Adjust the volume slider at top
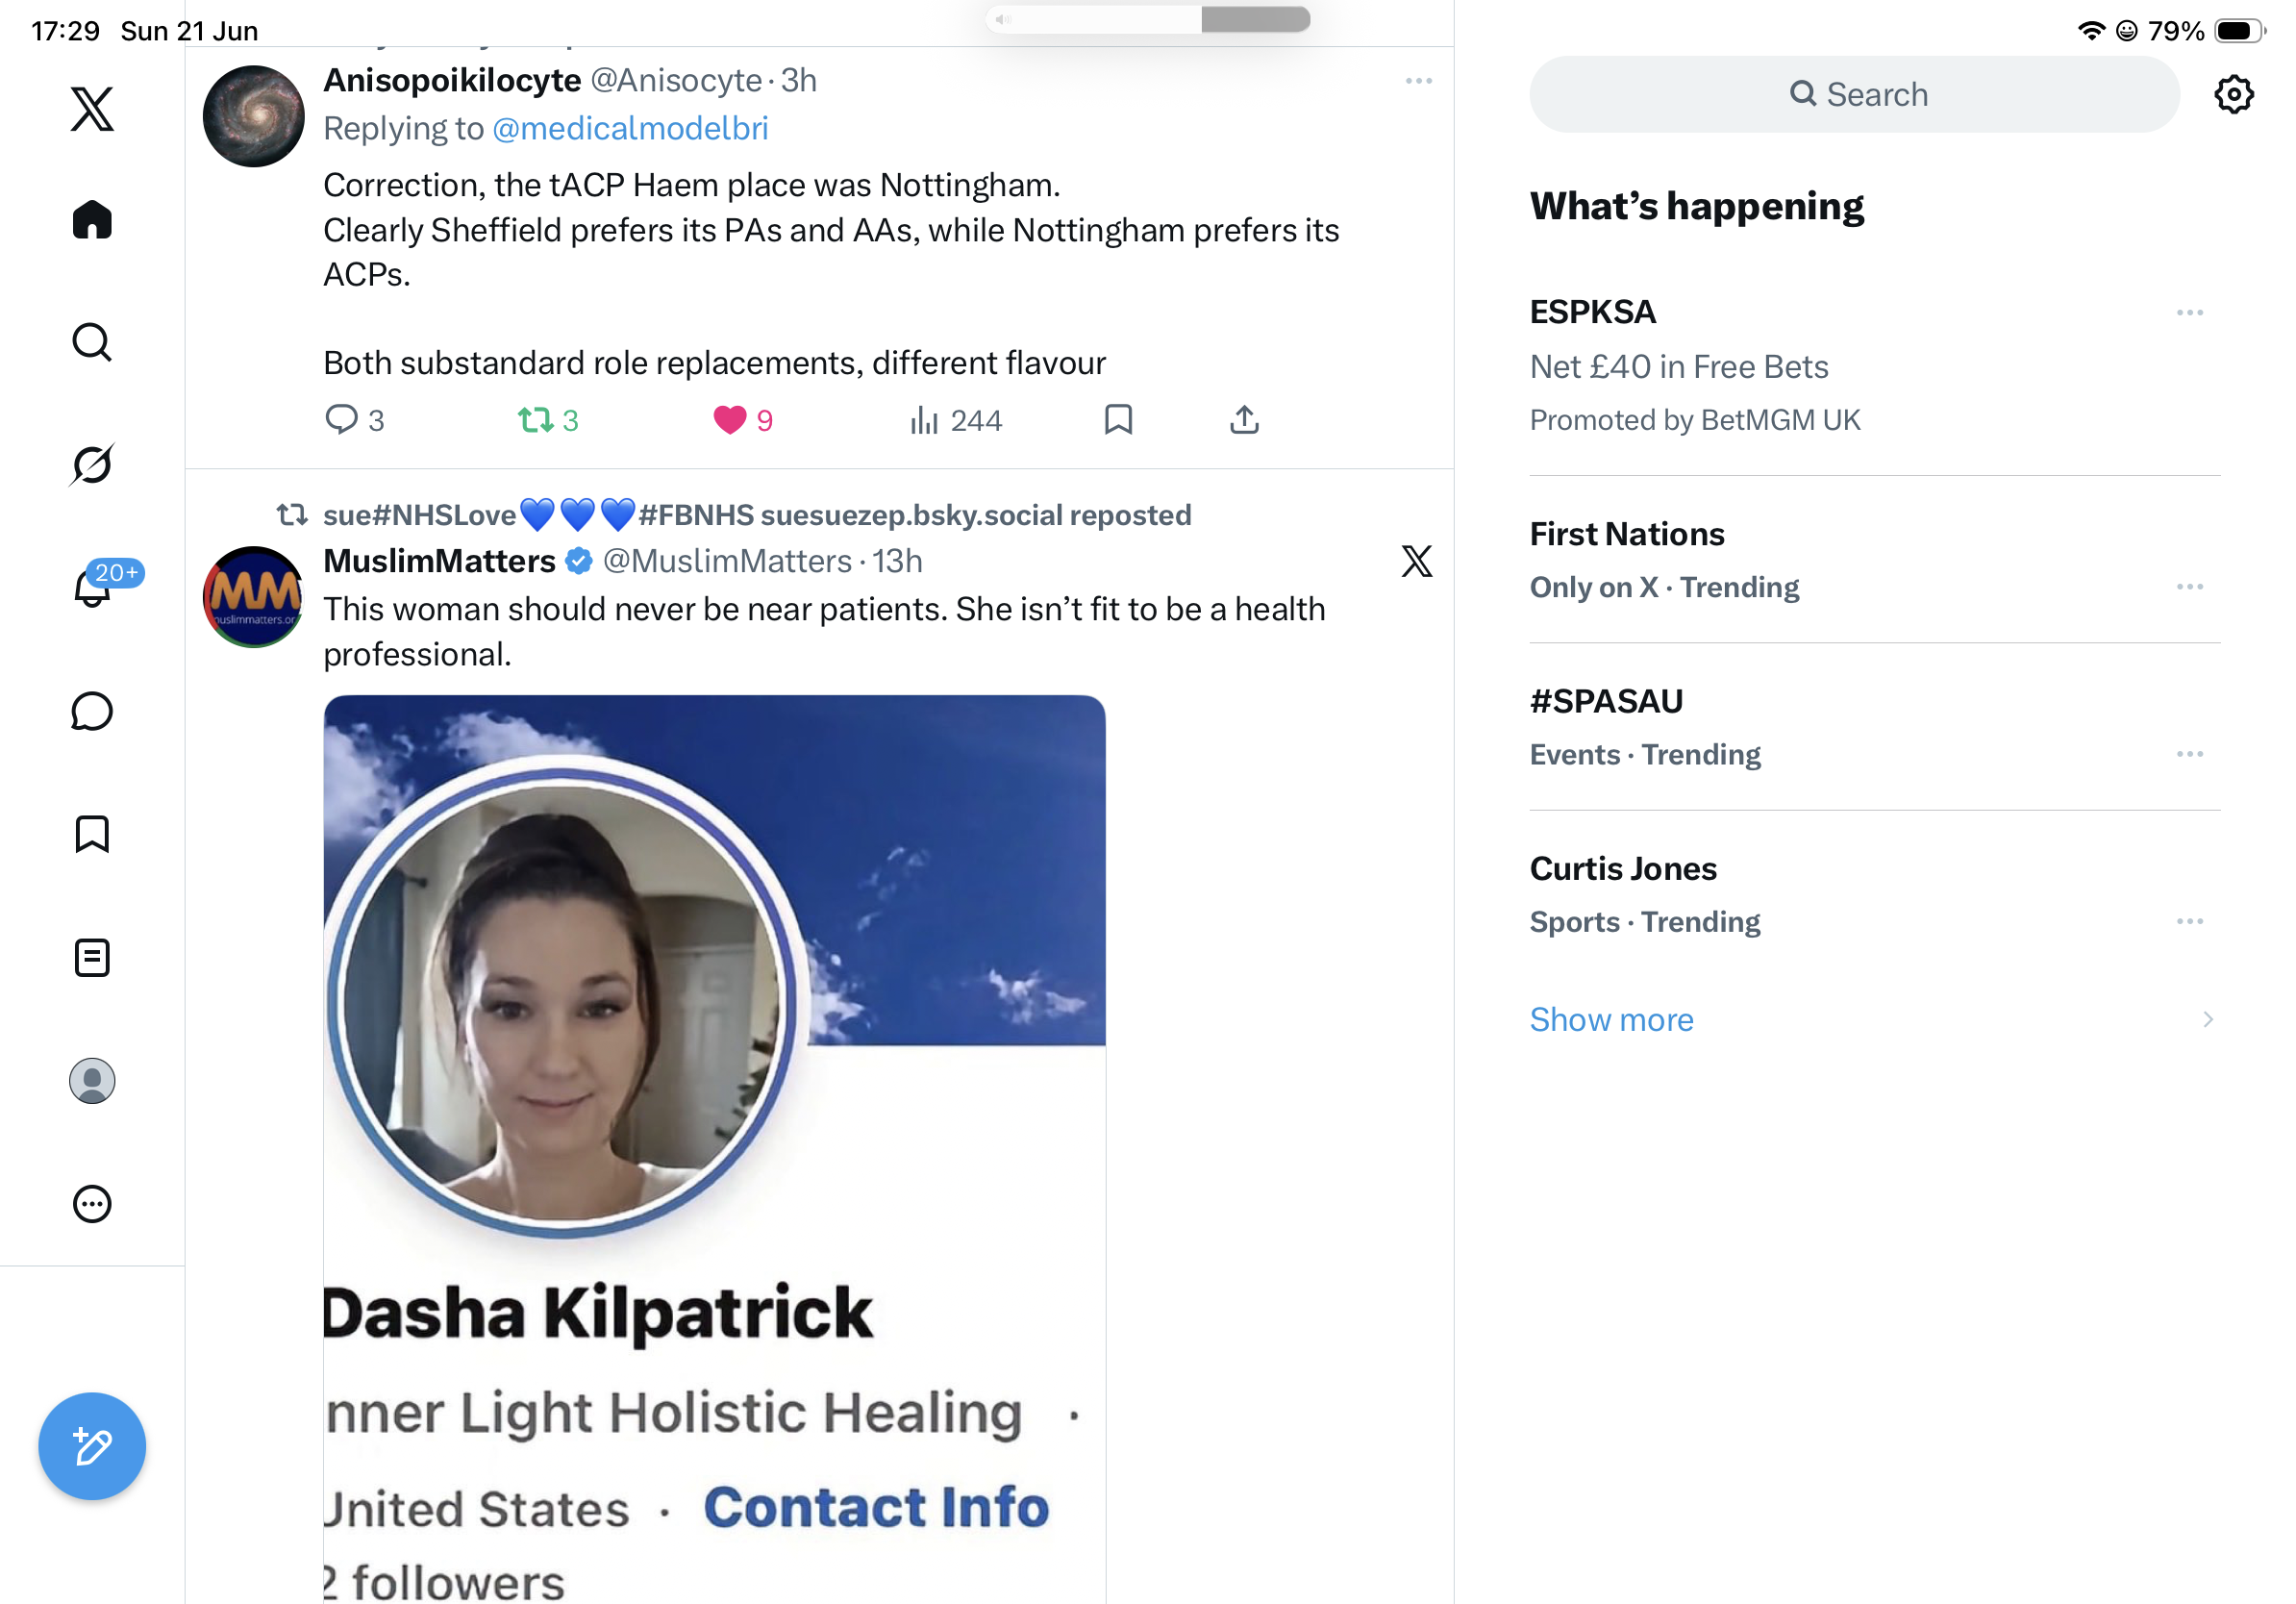Viewport: 2296px width, 1604px height. click(x=1147, y=19)
